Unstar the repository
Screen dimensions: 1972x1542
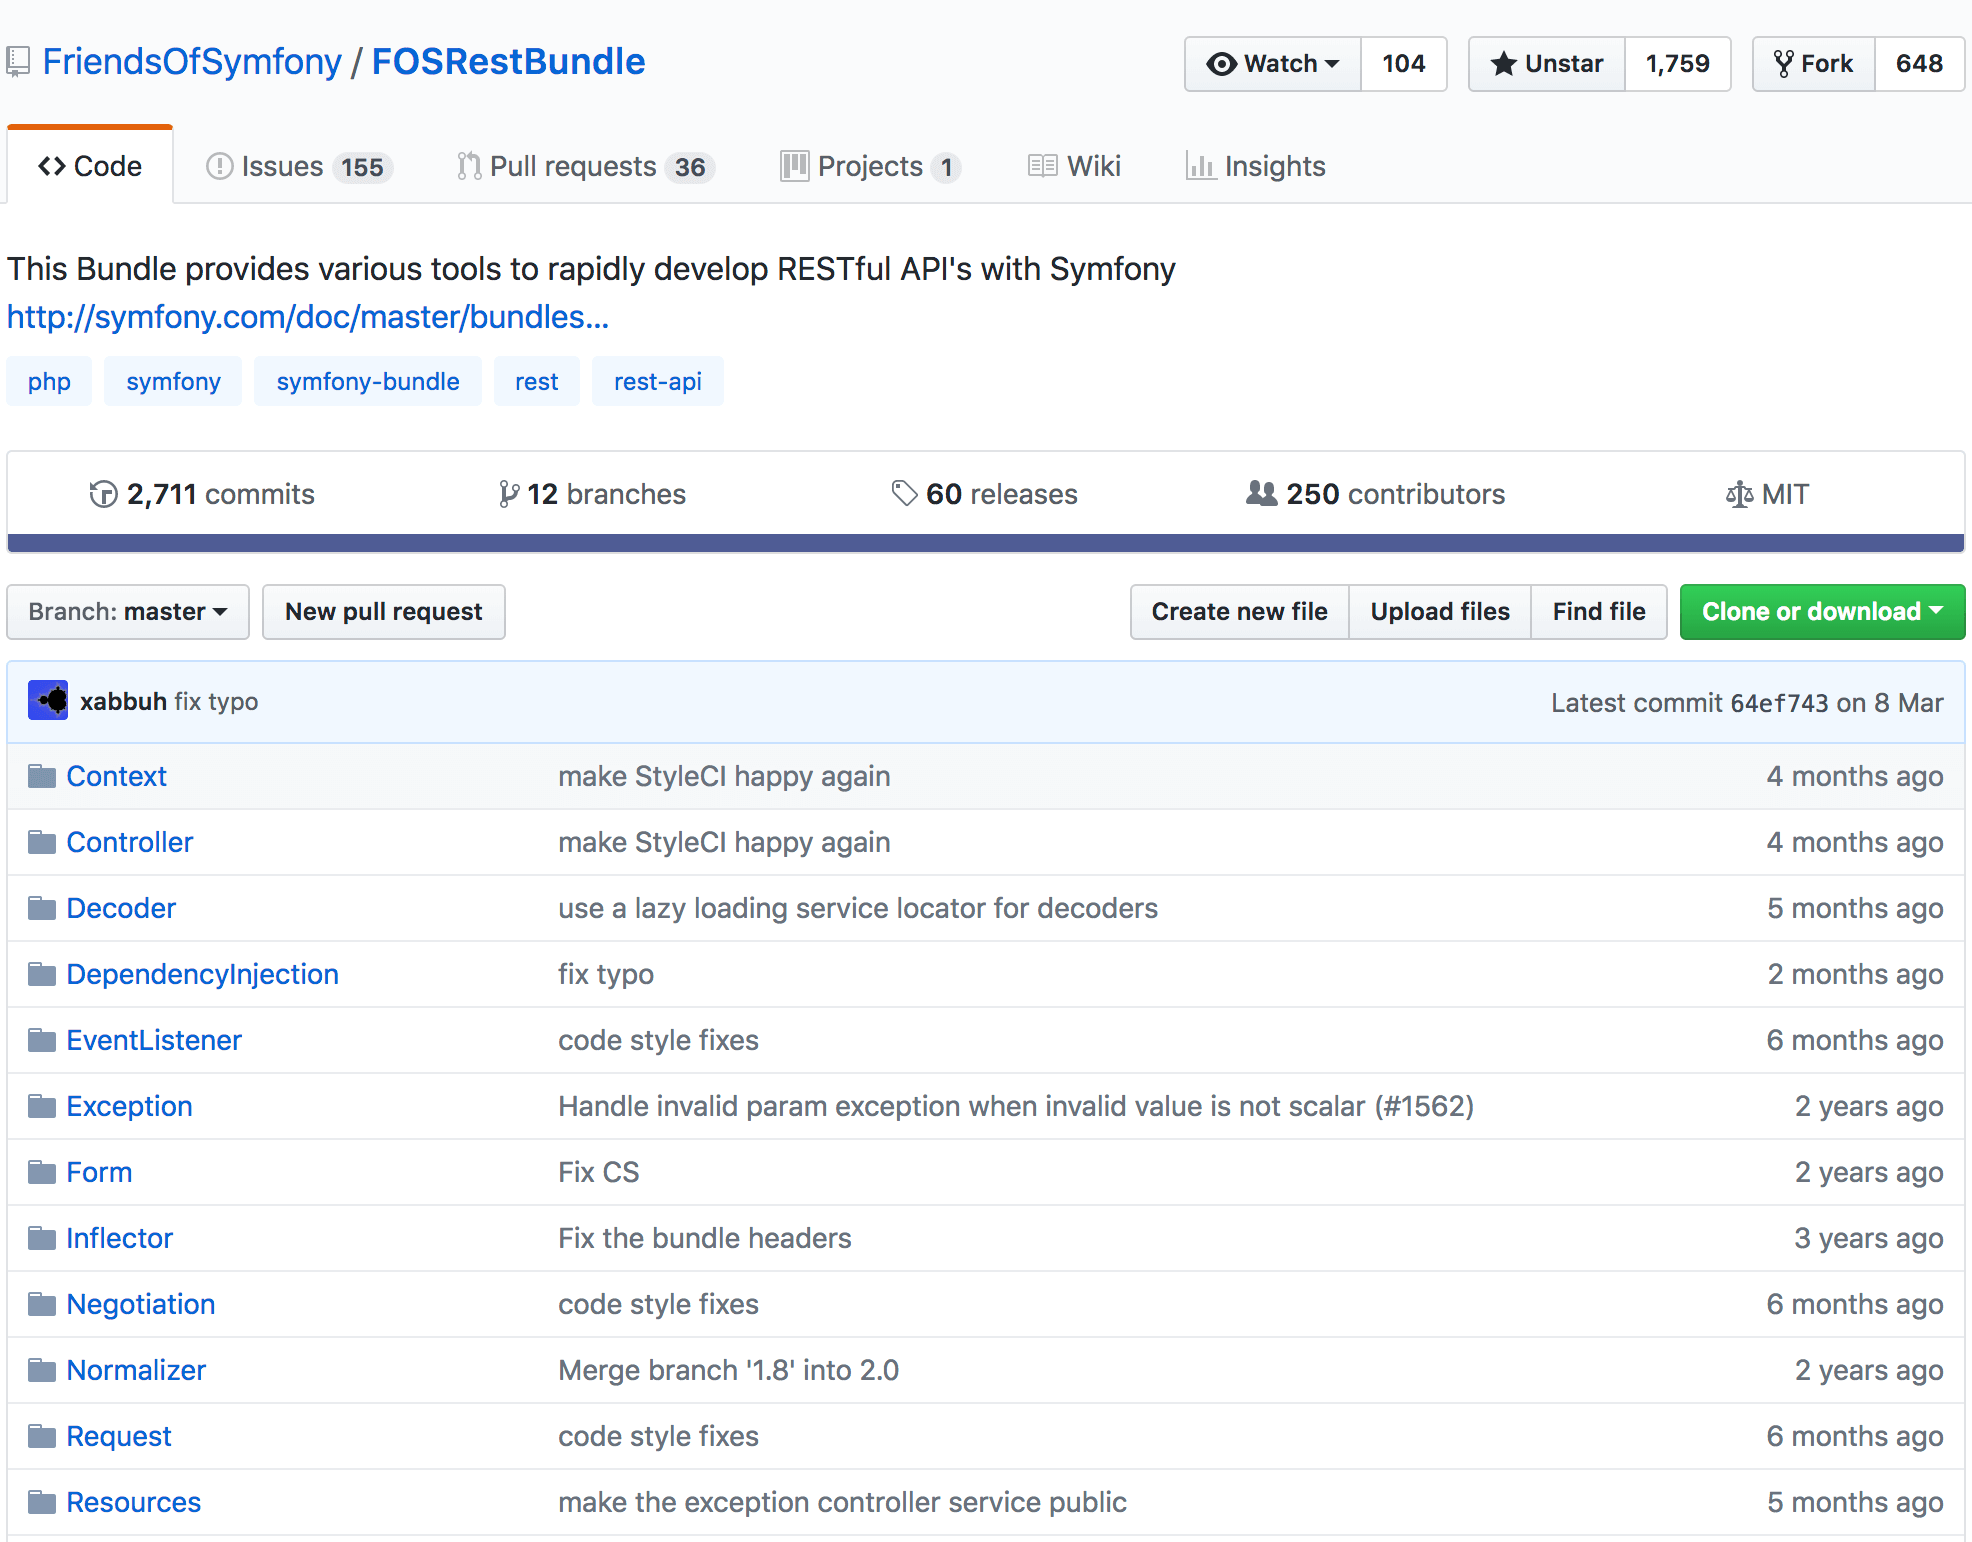tap(1547, 64)
